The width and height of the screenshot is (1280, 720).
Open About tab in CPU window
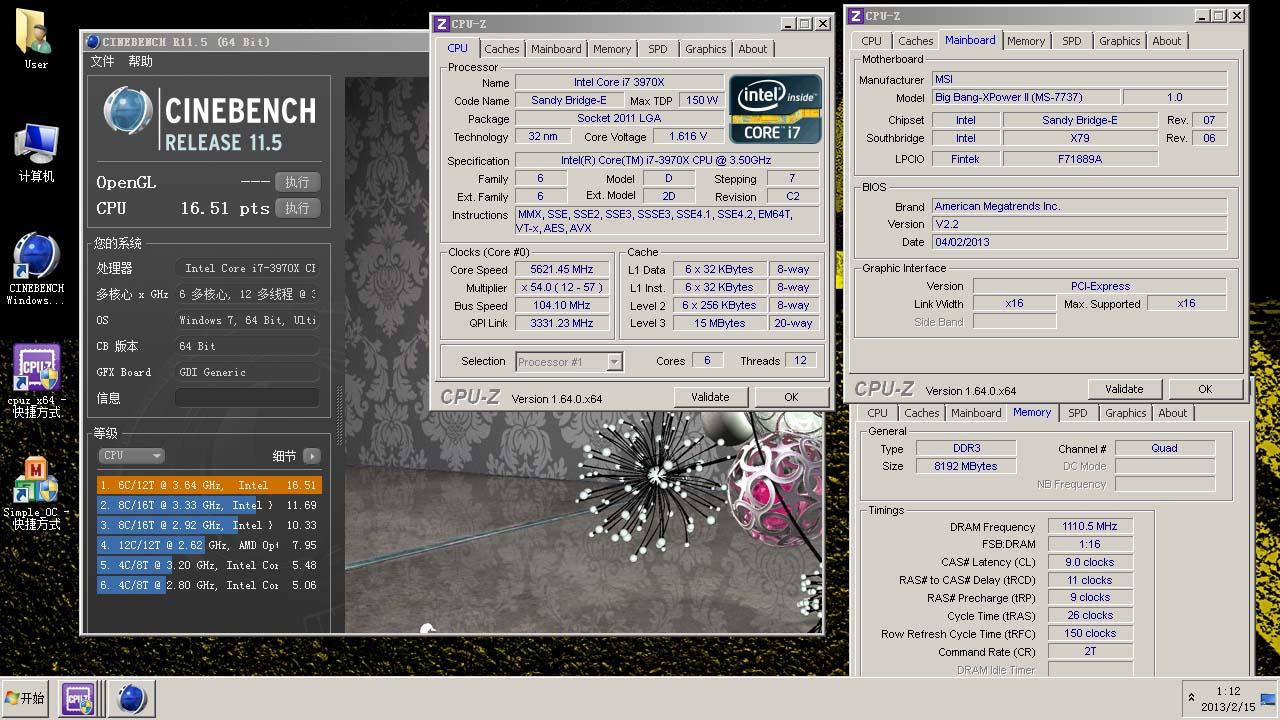753,49
